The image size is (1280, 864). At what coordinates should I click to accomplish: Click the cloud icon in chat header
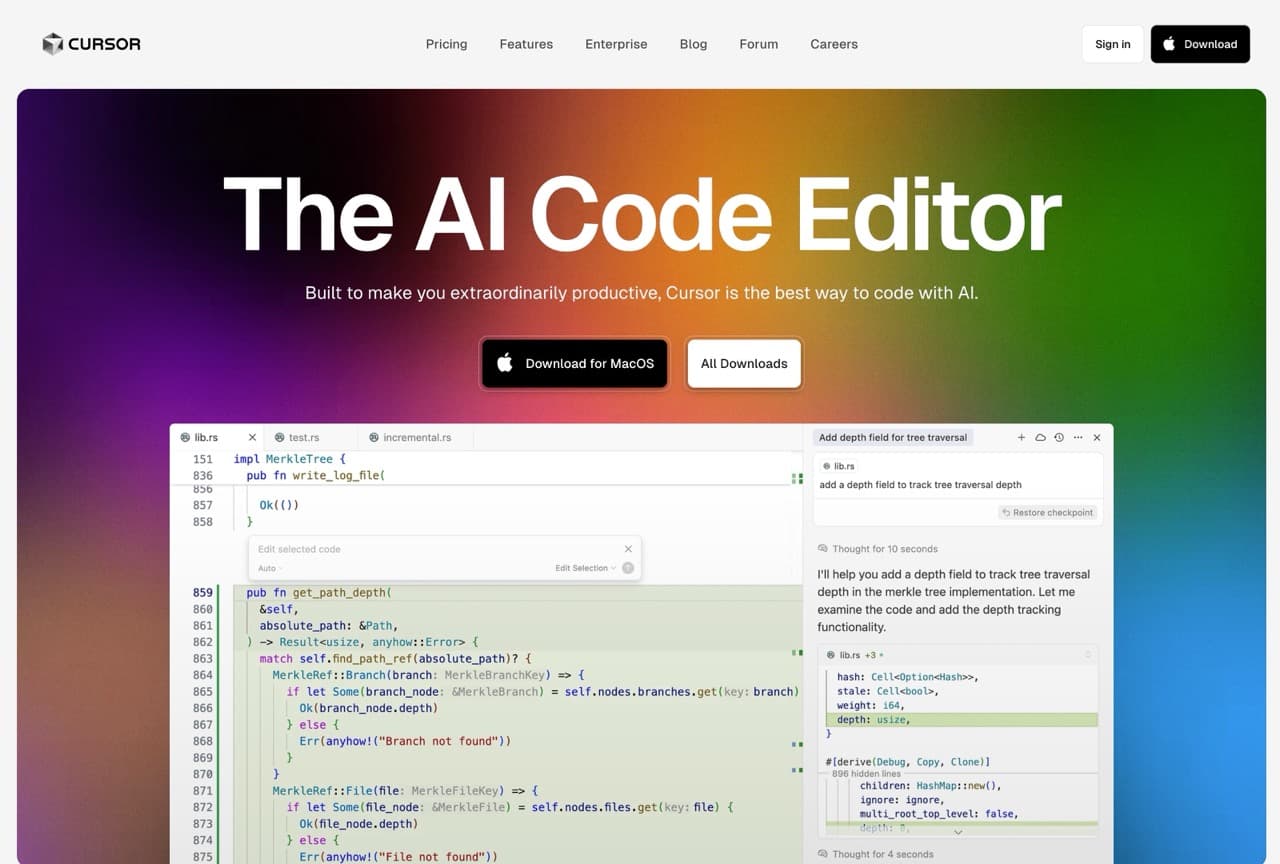(x=1040, y=437)
